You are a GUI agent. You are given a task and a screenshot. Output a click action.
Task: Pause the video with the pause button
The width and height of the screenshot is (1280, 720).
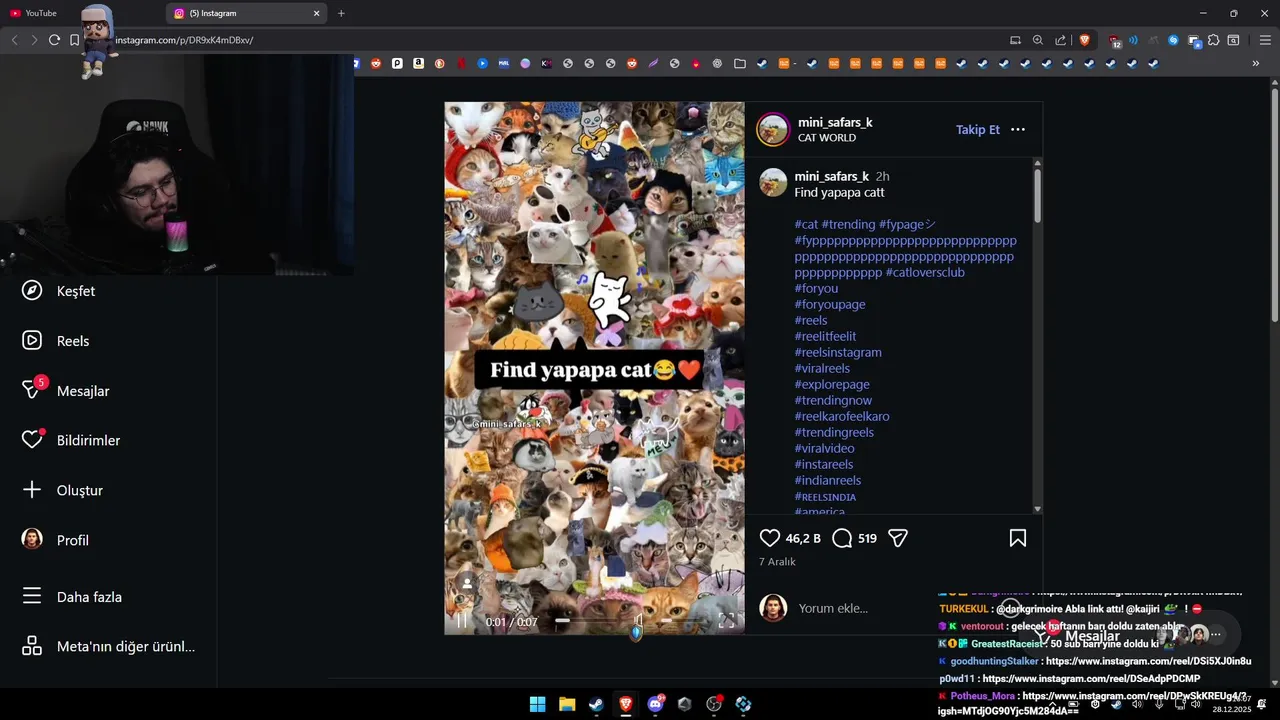(462, 621)
